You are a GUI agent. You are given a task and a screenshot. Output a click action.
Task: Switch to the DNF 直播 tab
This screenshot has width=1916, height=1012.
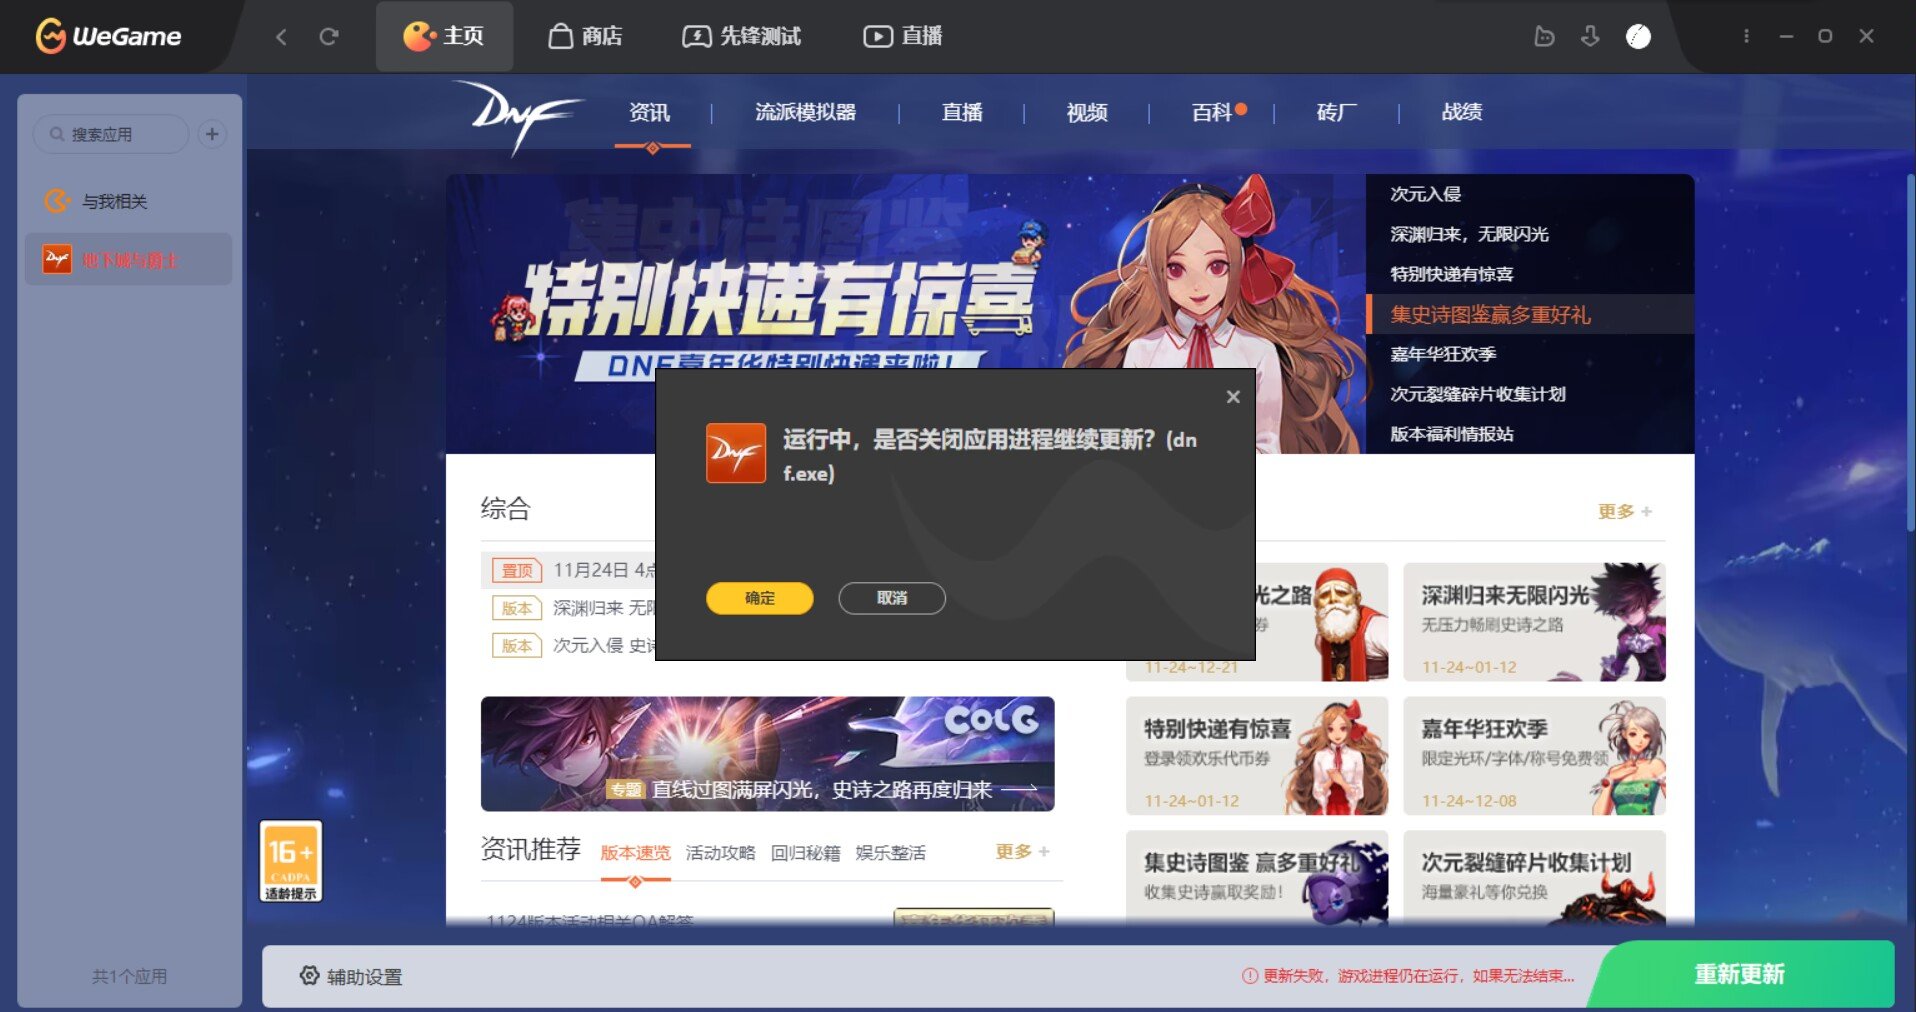tap(962, 113)
